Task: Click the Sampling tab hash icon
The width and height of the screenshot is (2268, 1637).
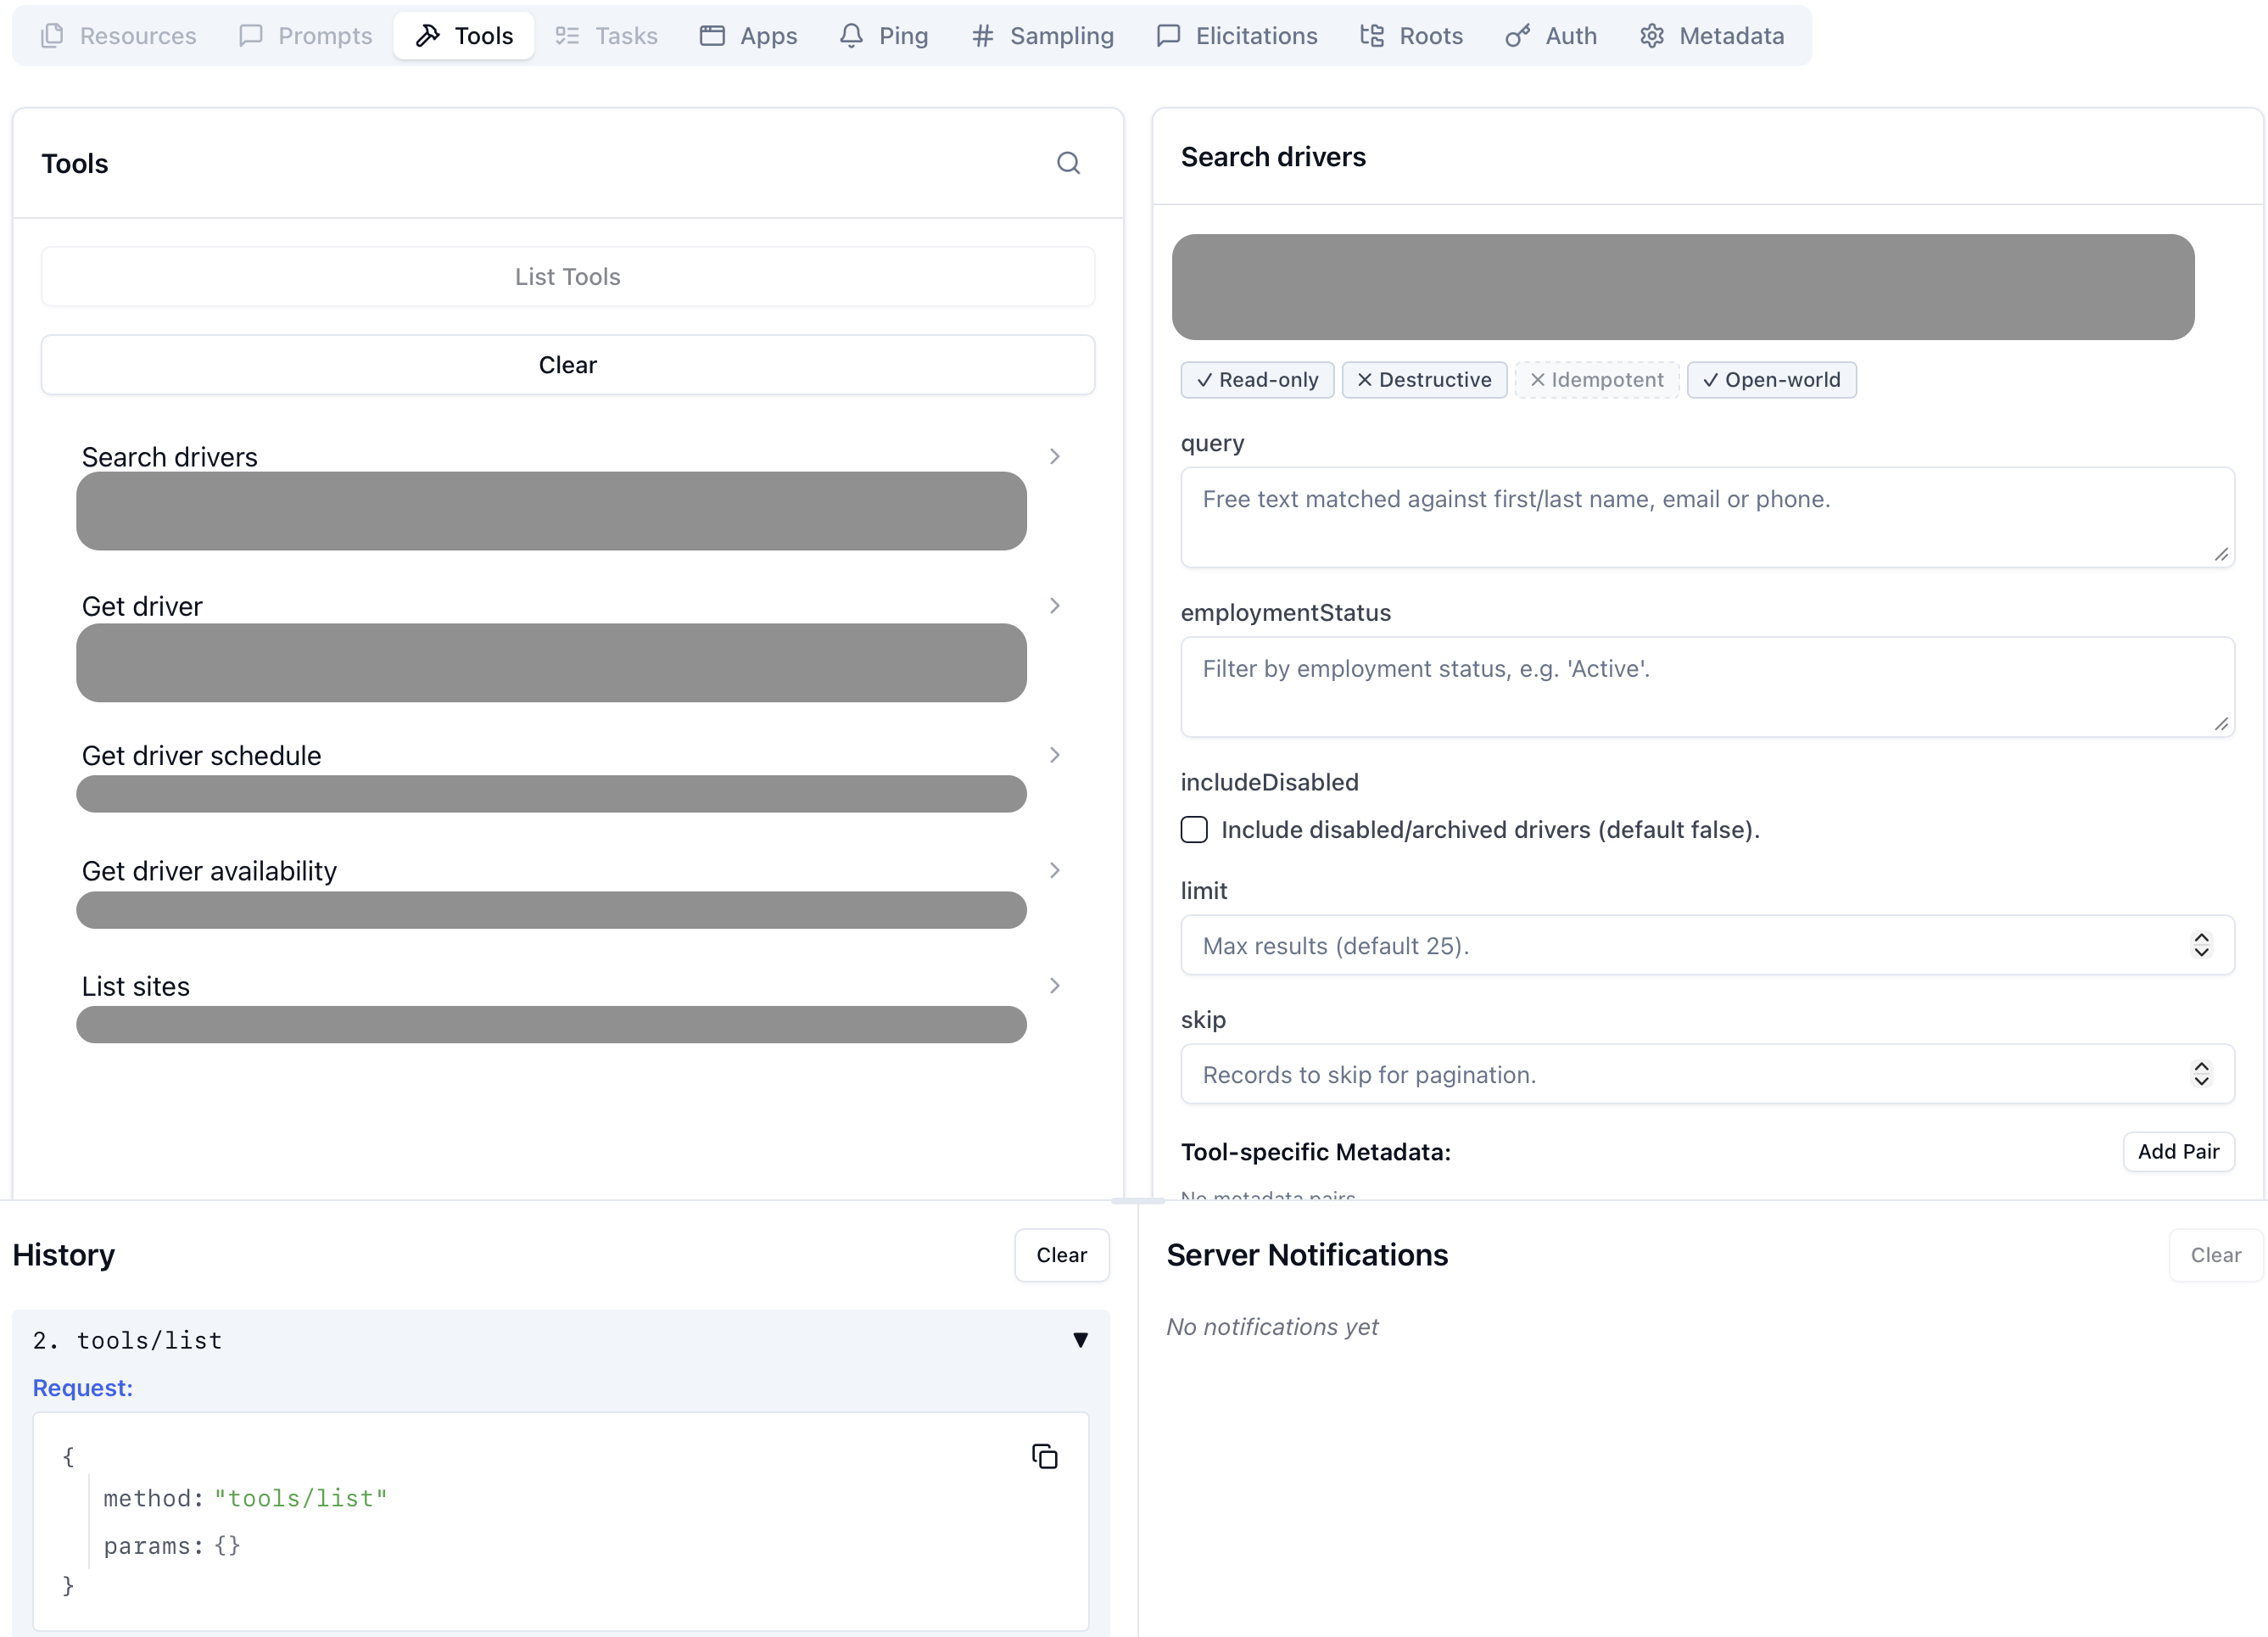Action: click(x=983, y=36)
